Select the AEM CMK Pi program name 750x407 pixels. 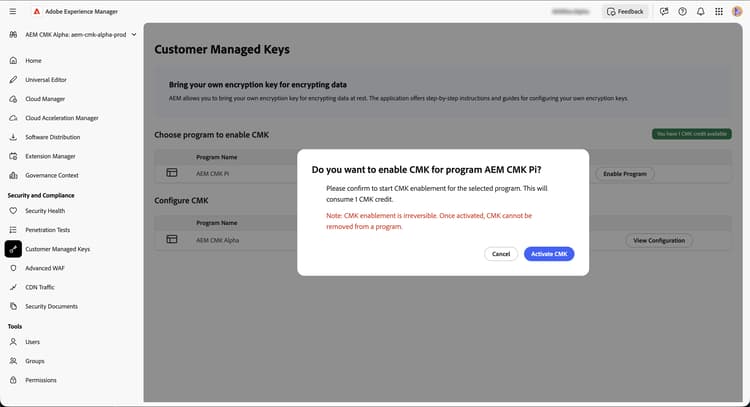click(212, 174)
